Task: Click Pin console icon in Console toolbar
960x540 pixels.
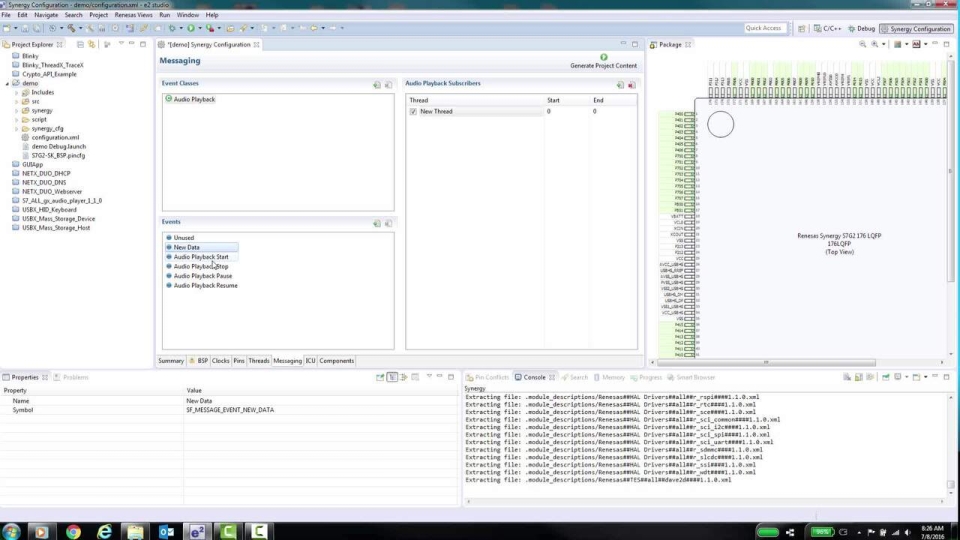Action: click(x=886, y=377)
